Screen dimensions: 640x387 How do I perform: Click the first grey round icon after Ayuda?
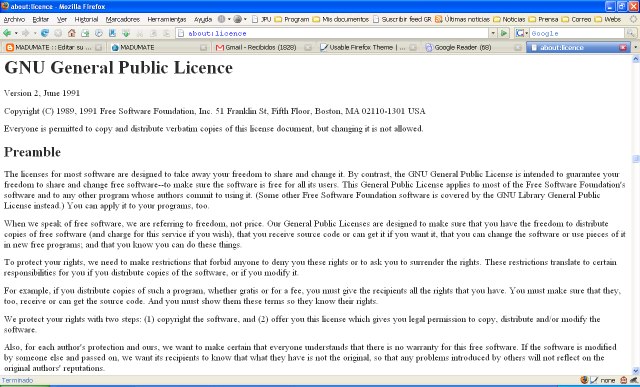(x=221, y=19)
